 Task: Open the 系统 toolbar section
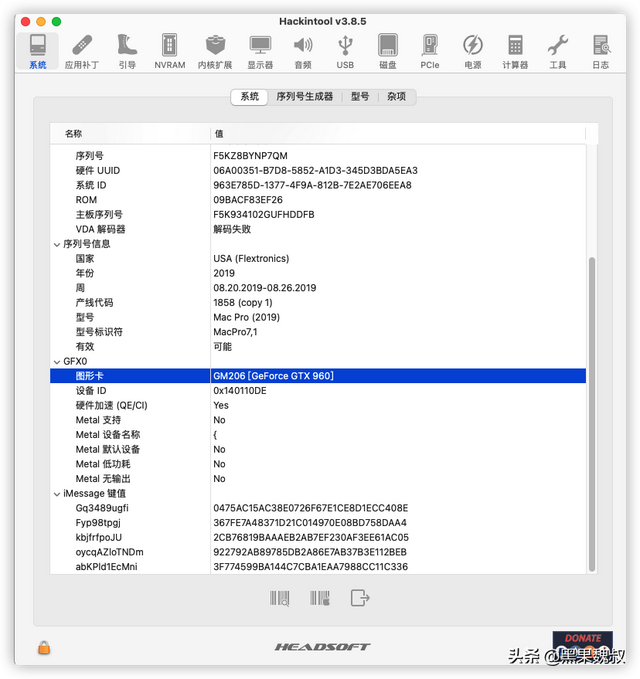38,51
